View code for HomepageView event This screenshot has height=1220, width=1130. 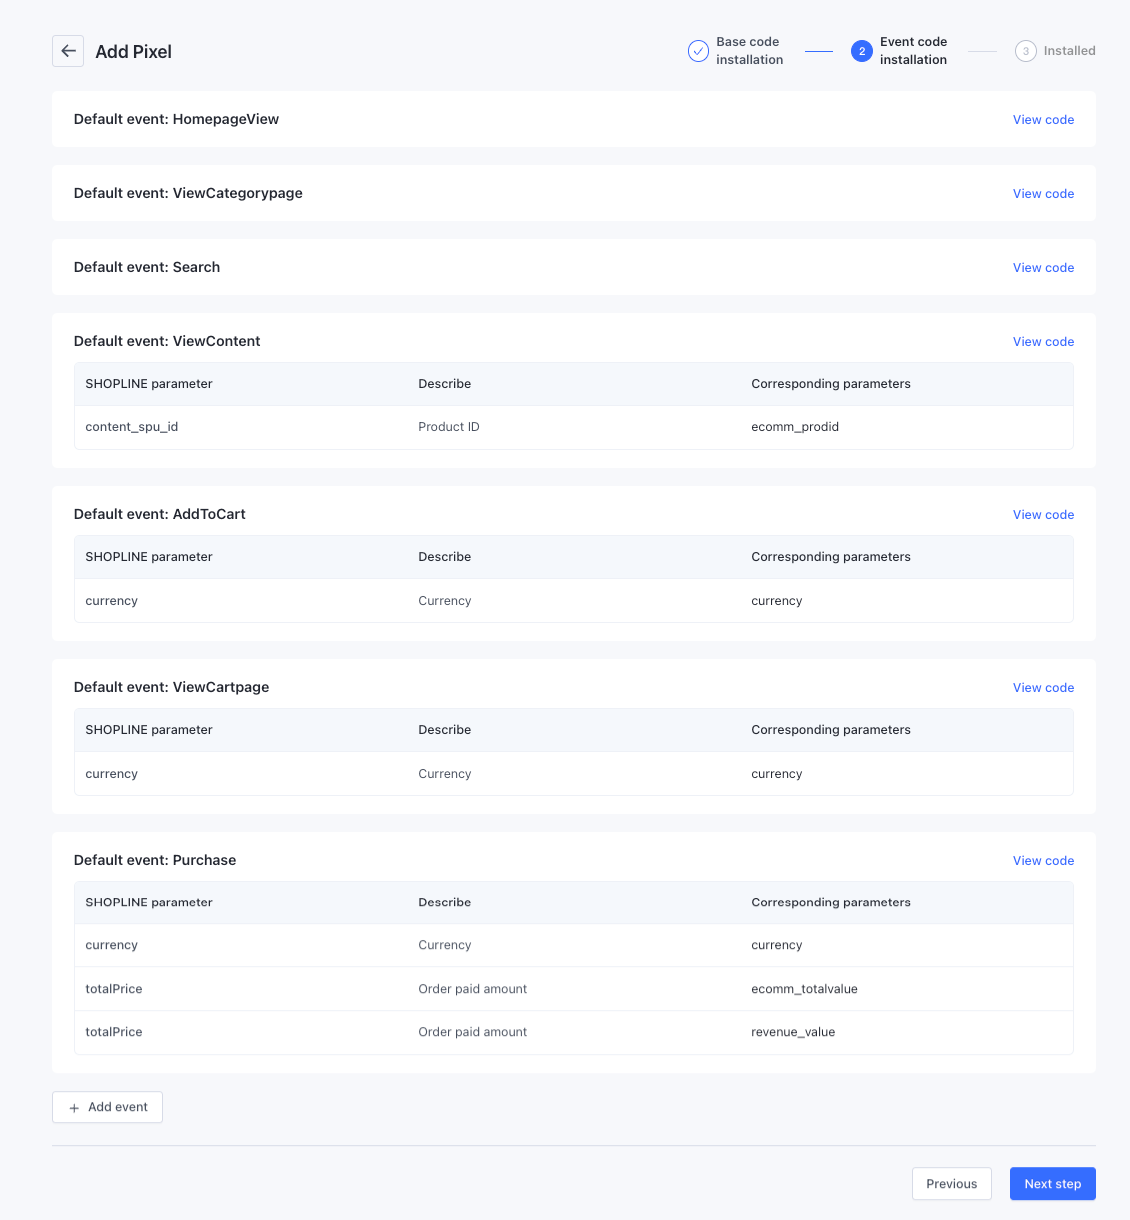pyautogui.click(x=1043, y=120)
